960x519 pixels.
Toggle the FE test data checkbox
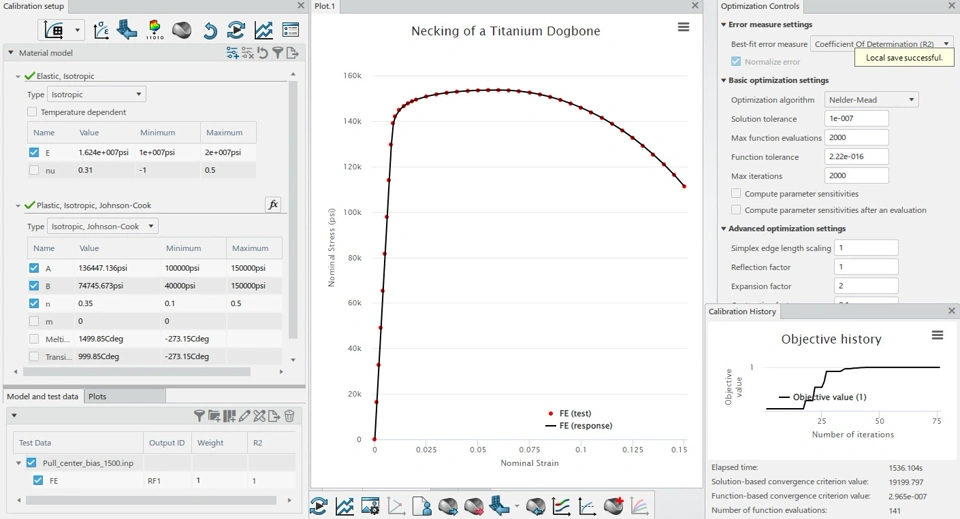coord(38,480)
